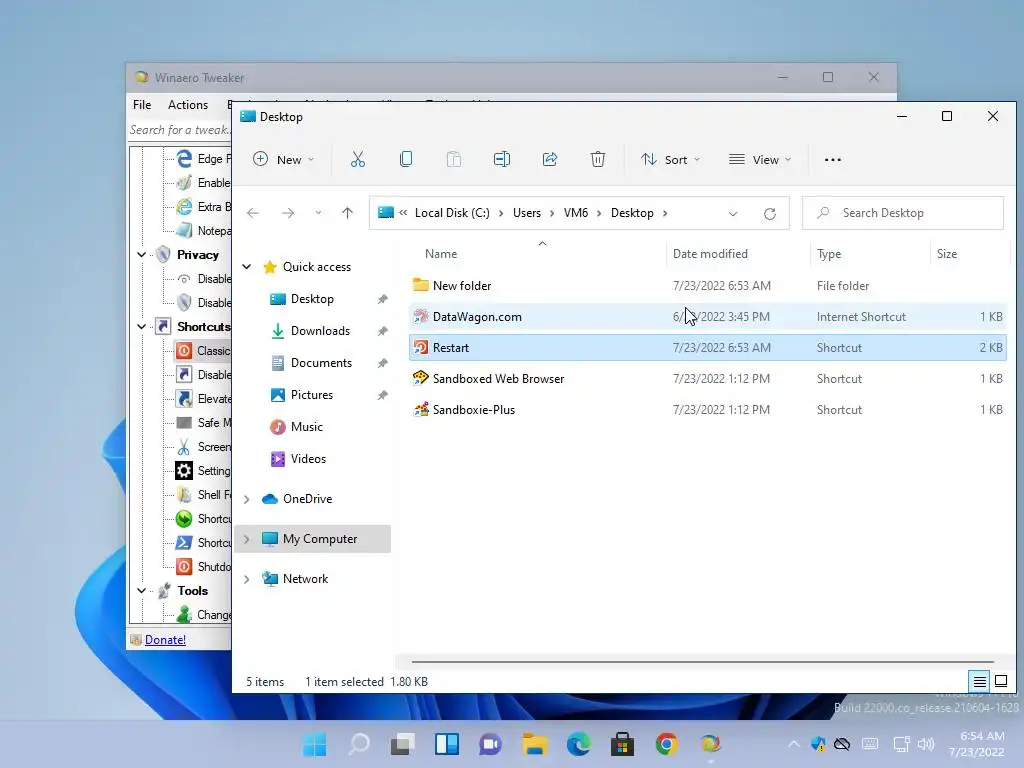Image resolution: width=1024 pixels, height=768 pixels.
Task: Click the horizontal scrollbar in file list
Action: point(703,662)
